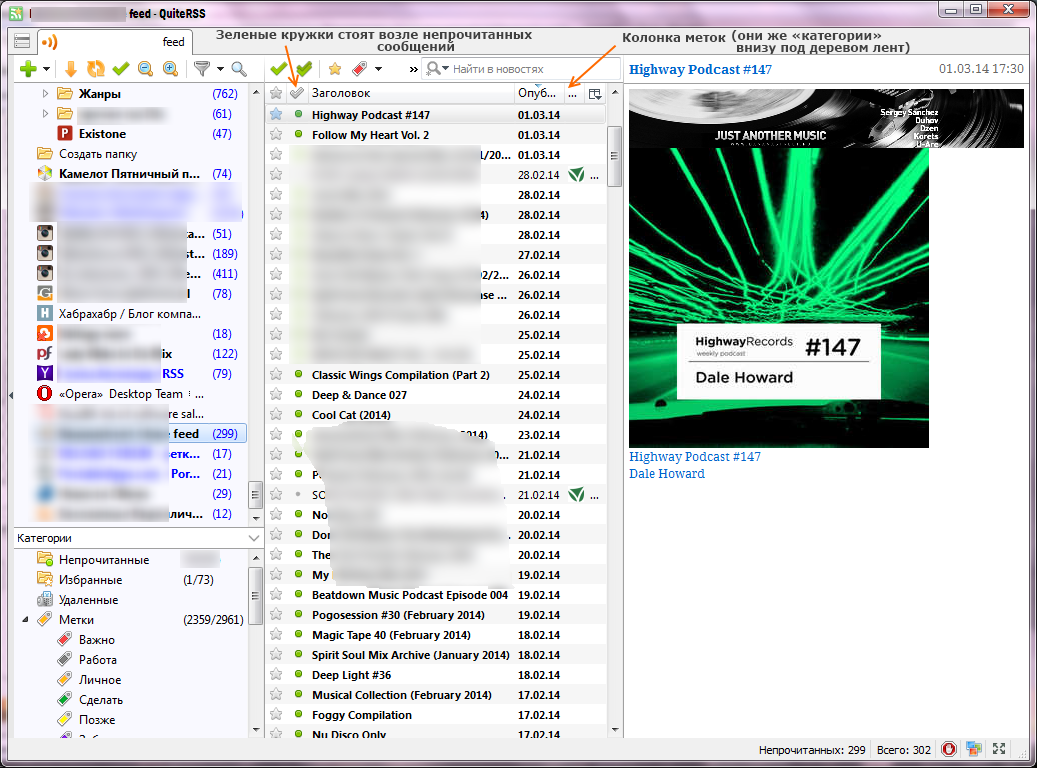Toggle star for Follow My Heart Vol. 2
Image resolution: width=1037 pixels, height=768 pixels.
[x=276, y=134]
